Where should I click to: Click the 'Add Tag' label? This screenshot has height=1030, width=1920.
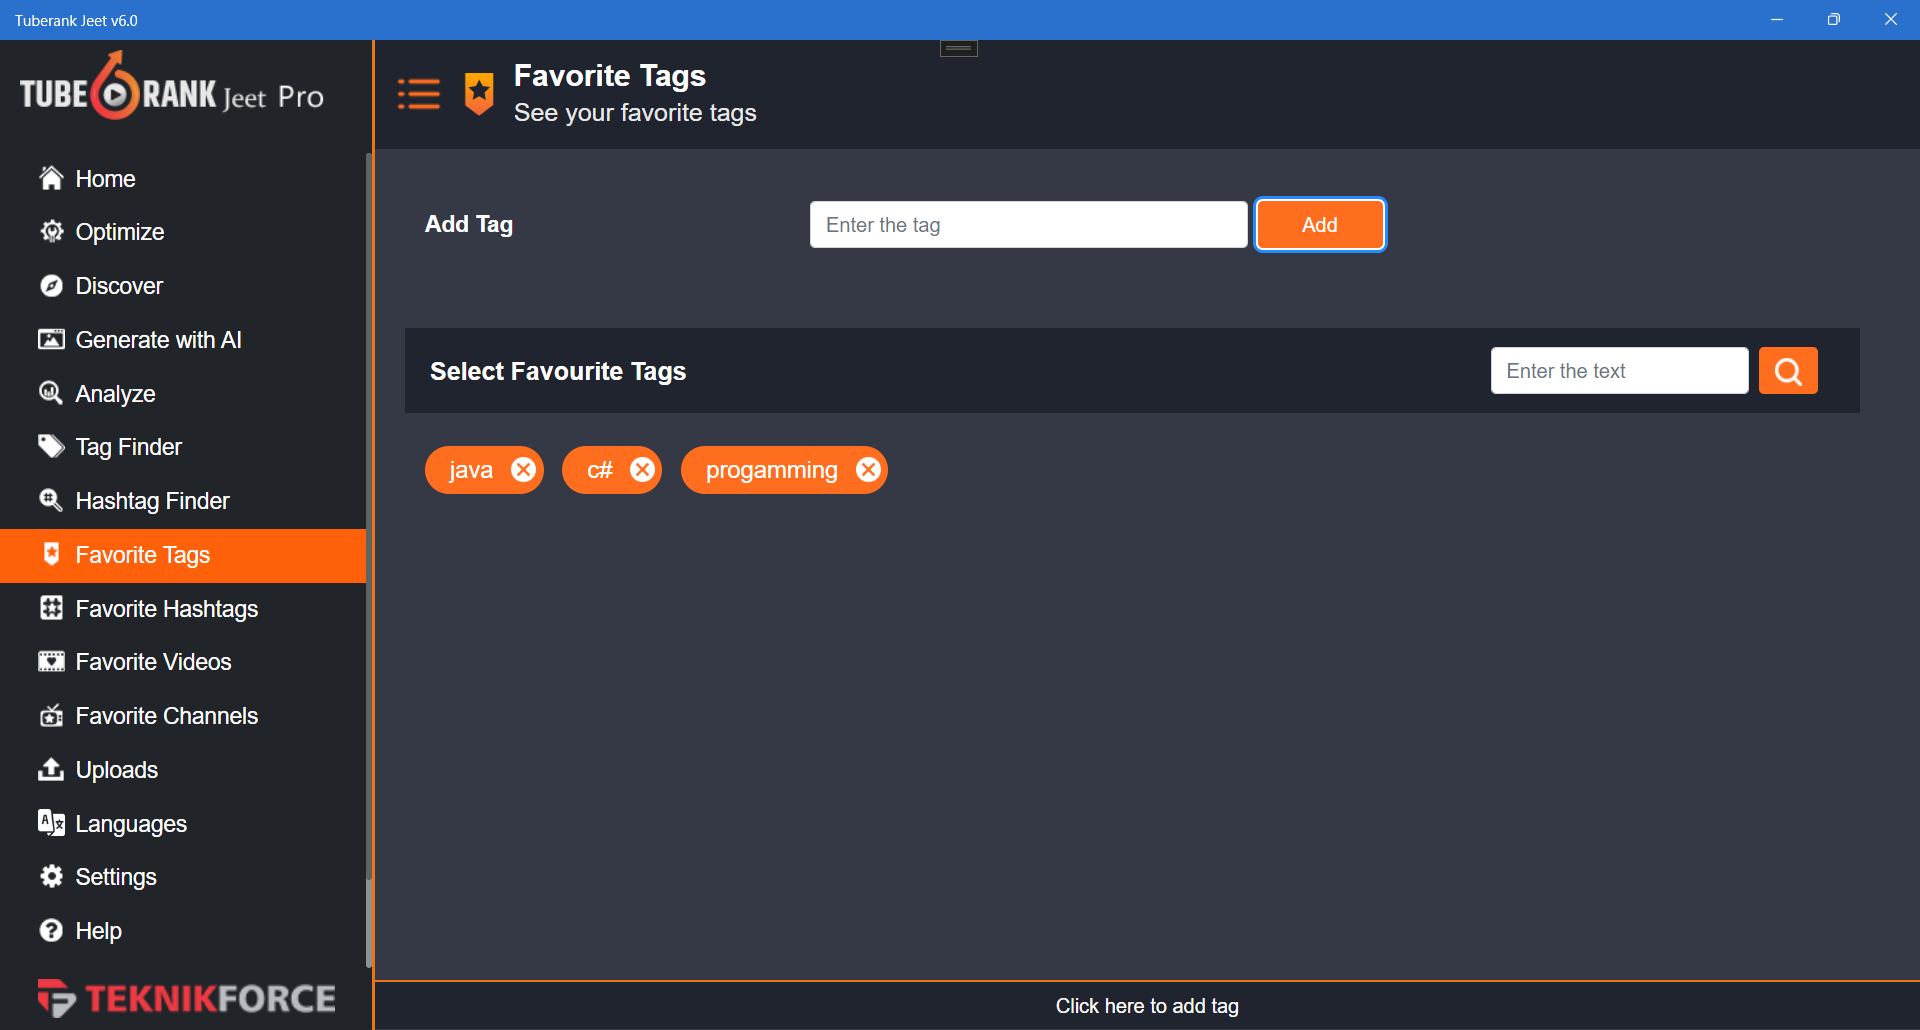coord(469,224)
